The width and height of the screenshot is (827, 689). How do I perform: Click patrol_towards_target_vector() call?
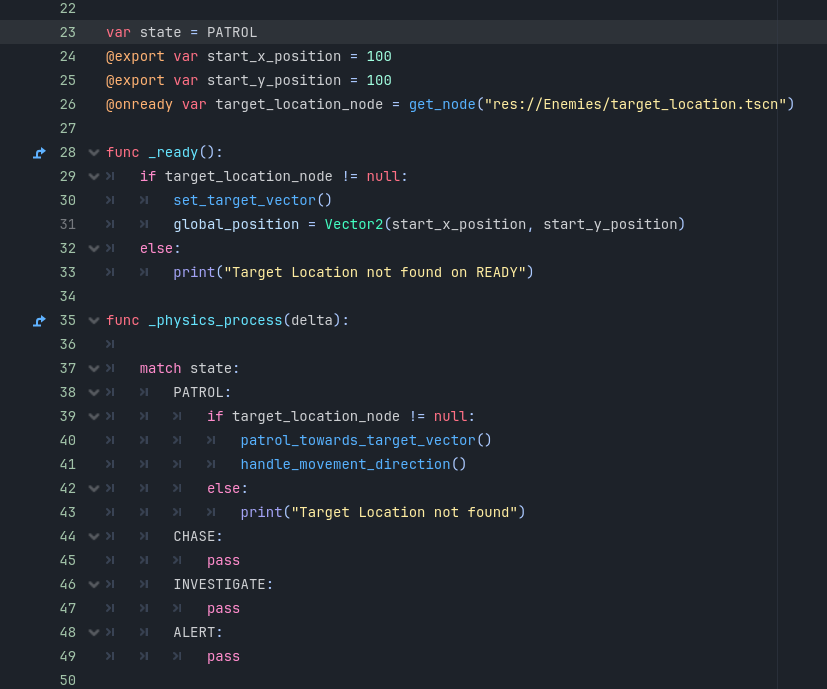[366, 441]
